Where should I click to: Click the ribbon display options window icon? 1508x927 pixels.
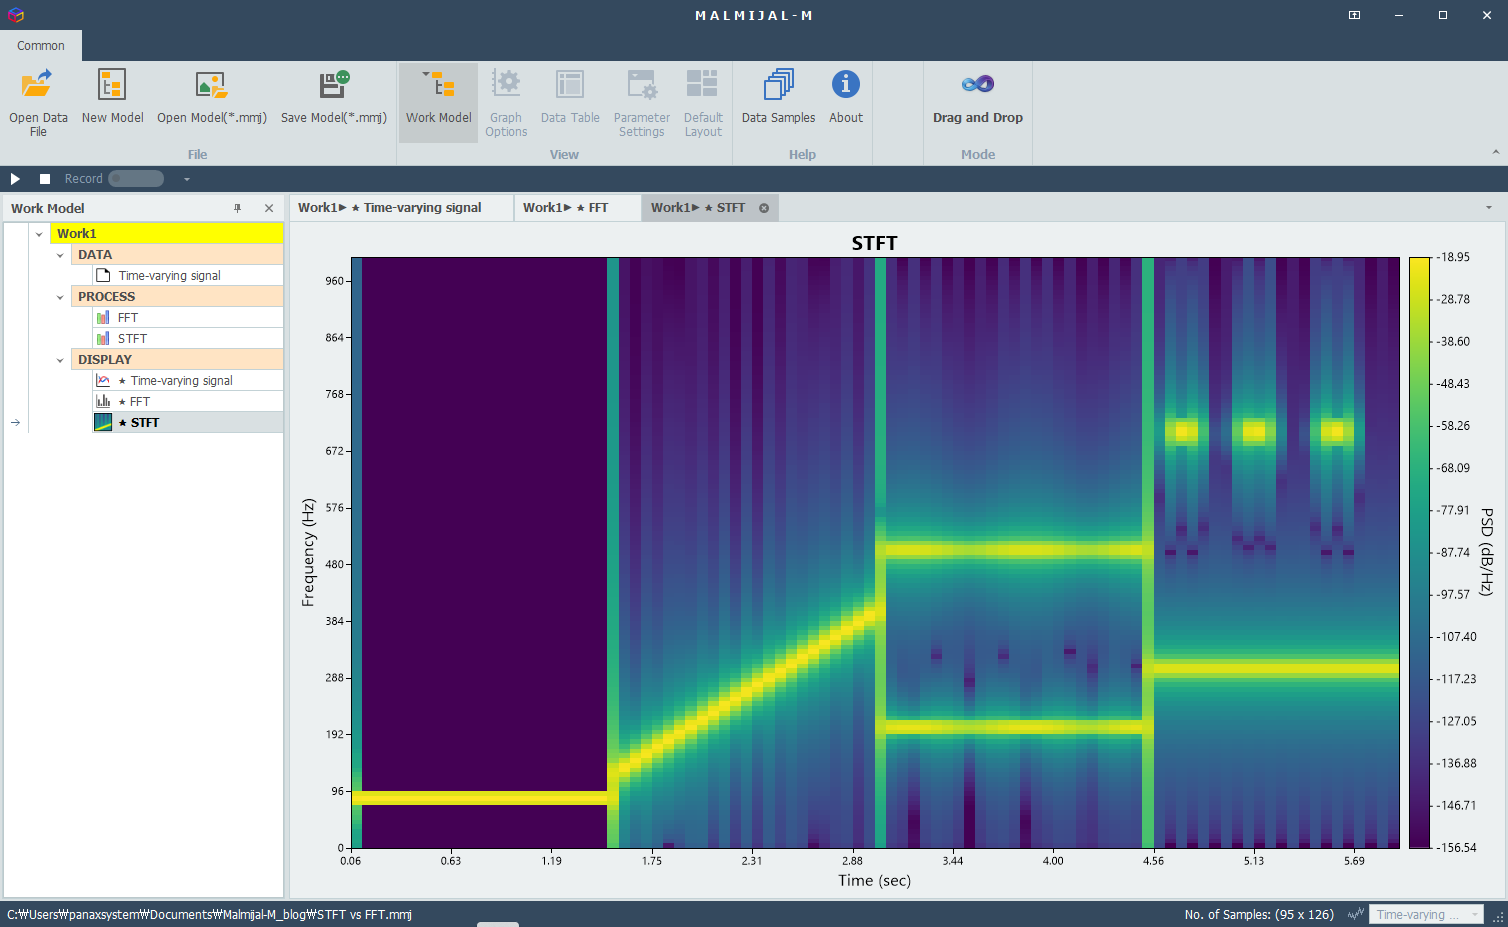1354,15
